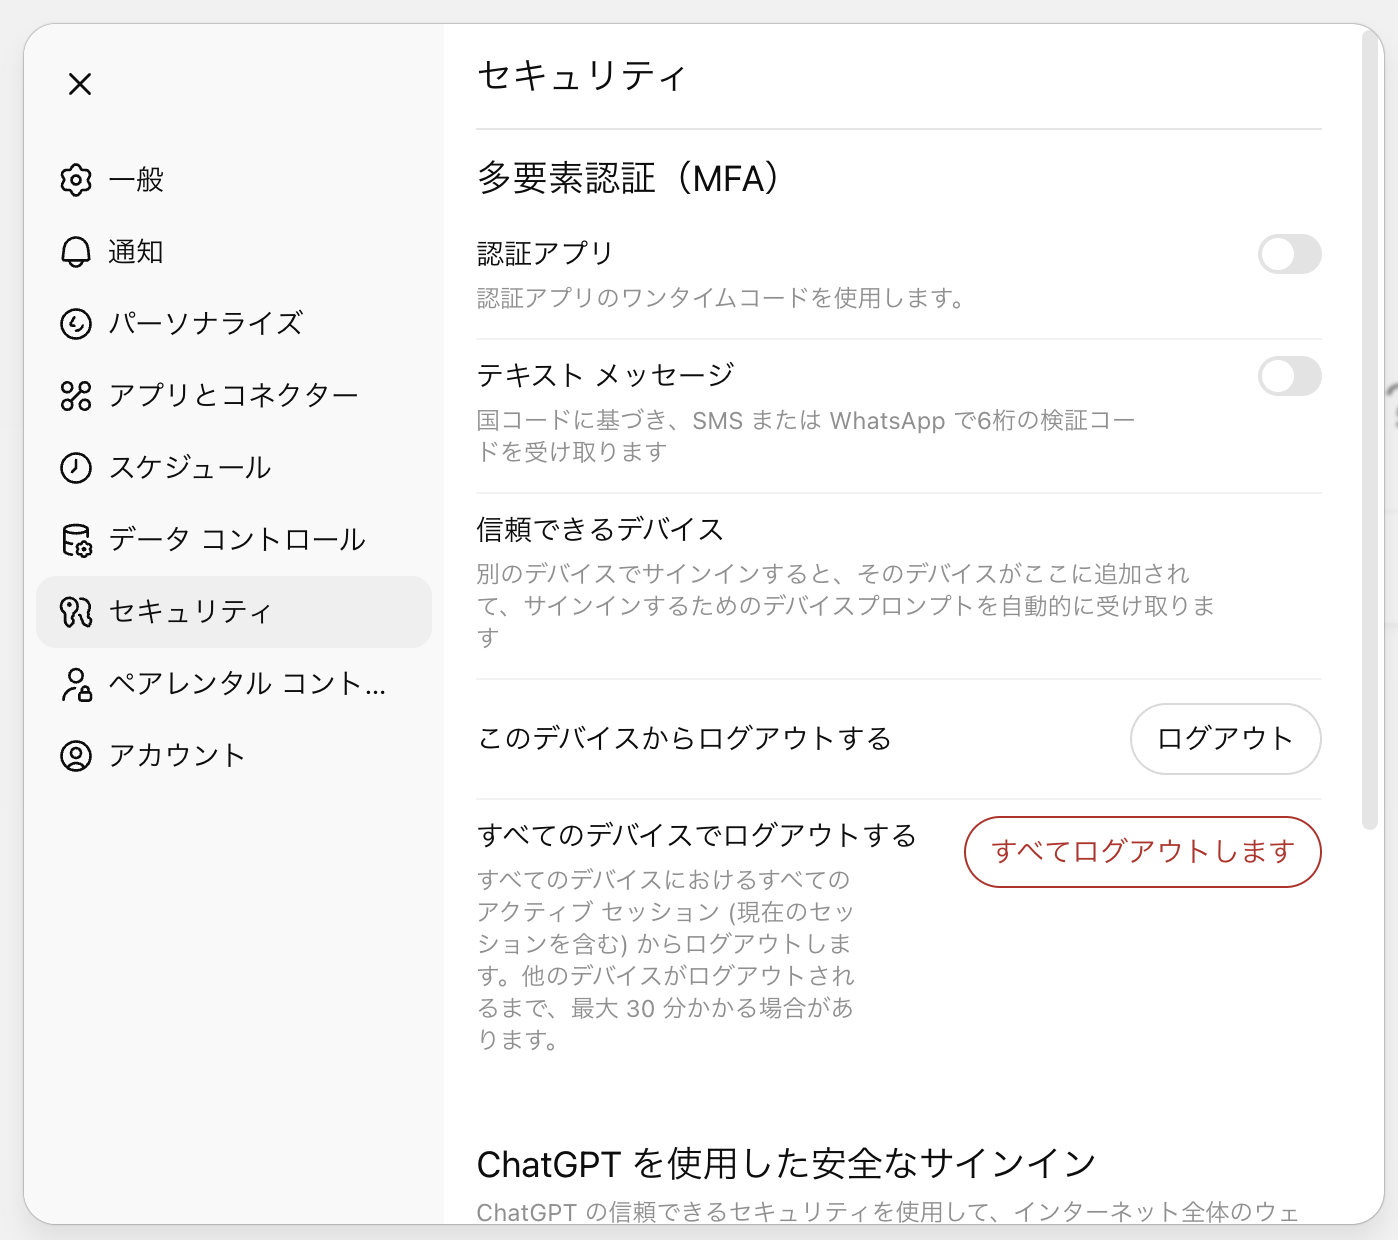Viewport: 1398px width, 1240px height.
Task: Enable the 認証アプリ toggle
Action: [1288, 254]
